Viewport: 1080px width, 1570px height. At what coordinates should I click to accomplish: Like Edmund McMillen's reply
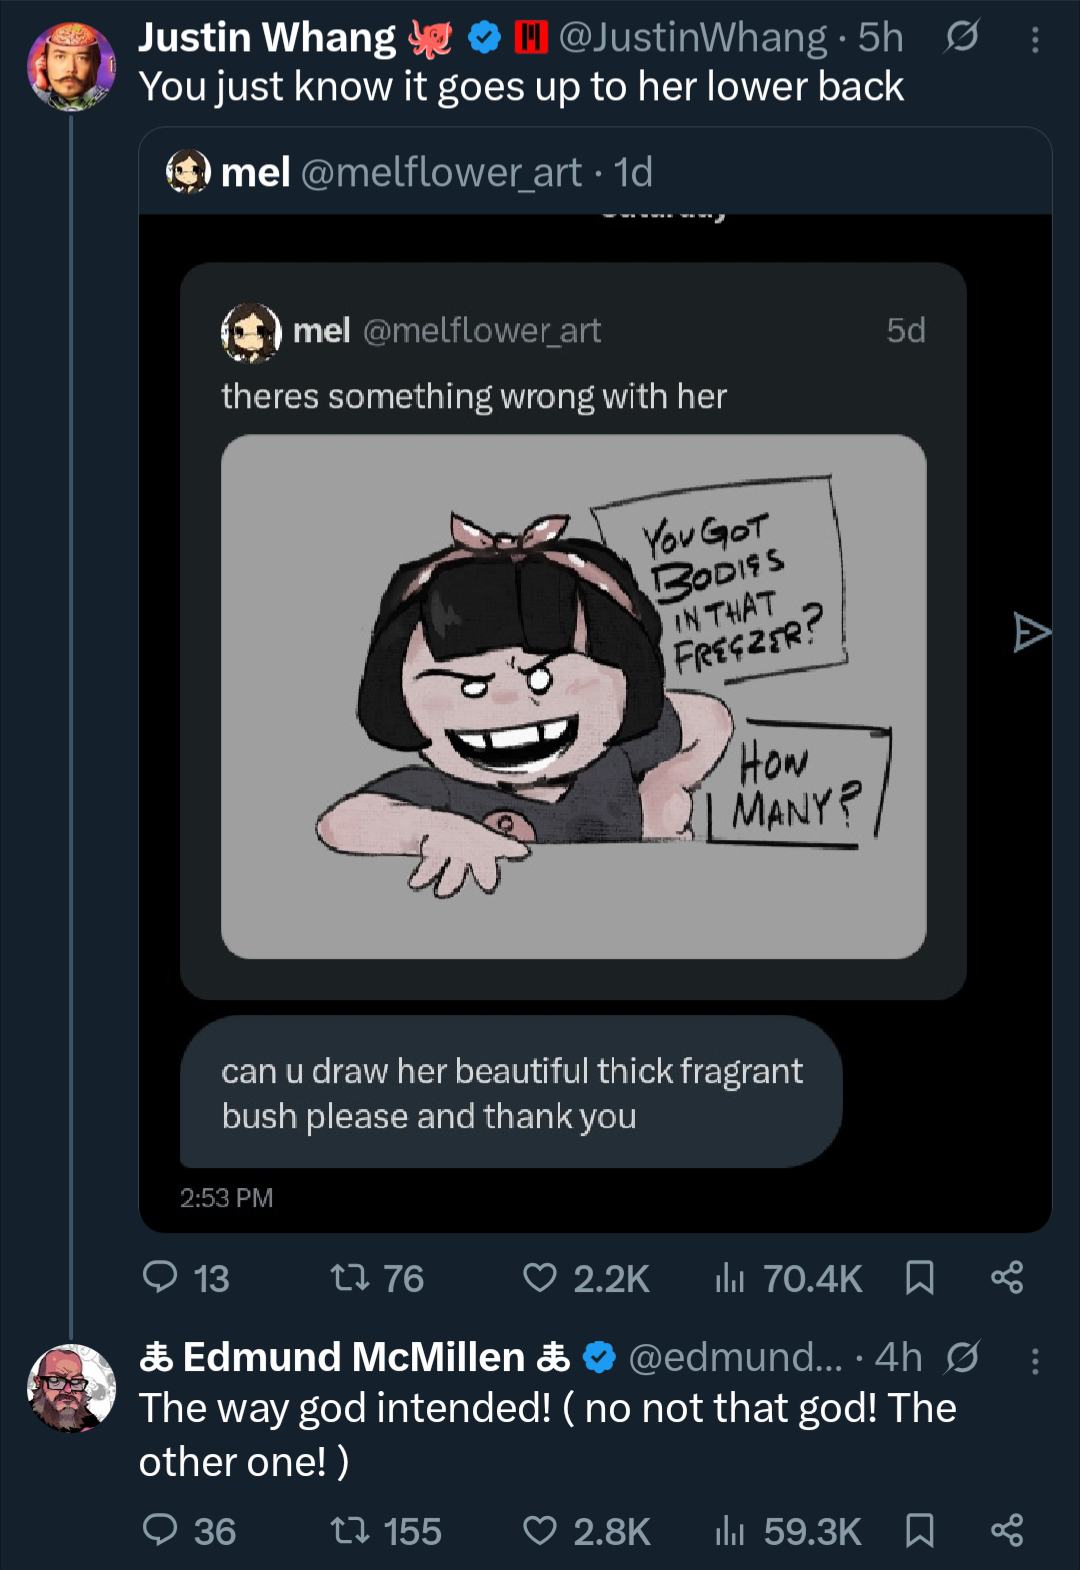[x=540, y=1530]
